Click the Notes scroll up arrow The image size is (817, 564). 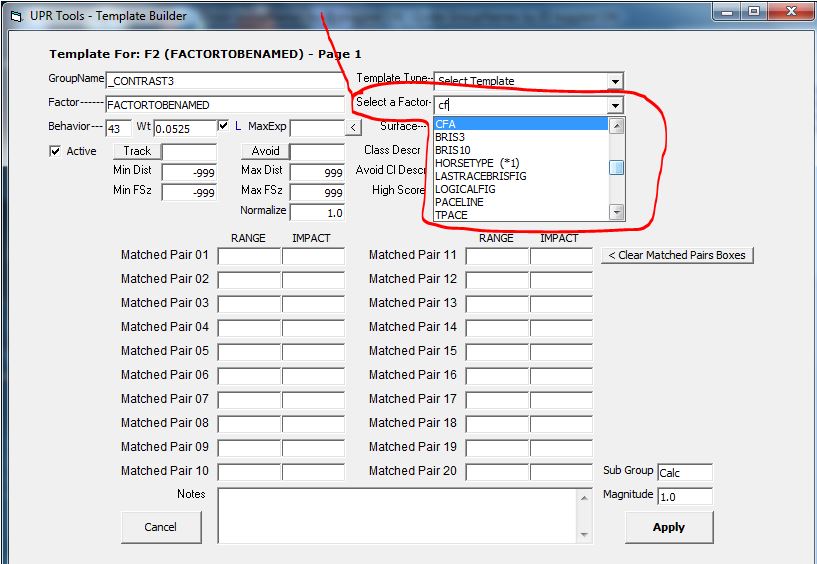584,498
